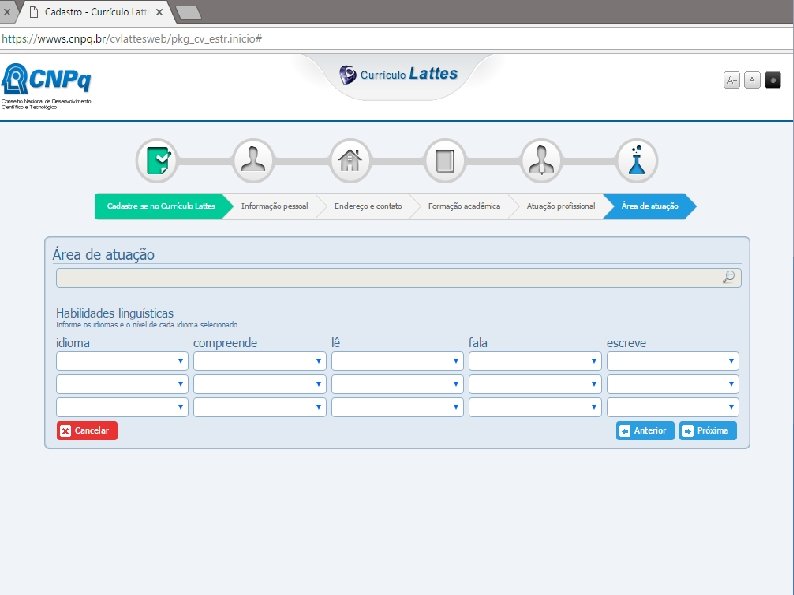
Task: Go to Informação pessoal step
Action: coord(274,206)
